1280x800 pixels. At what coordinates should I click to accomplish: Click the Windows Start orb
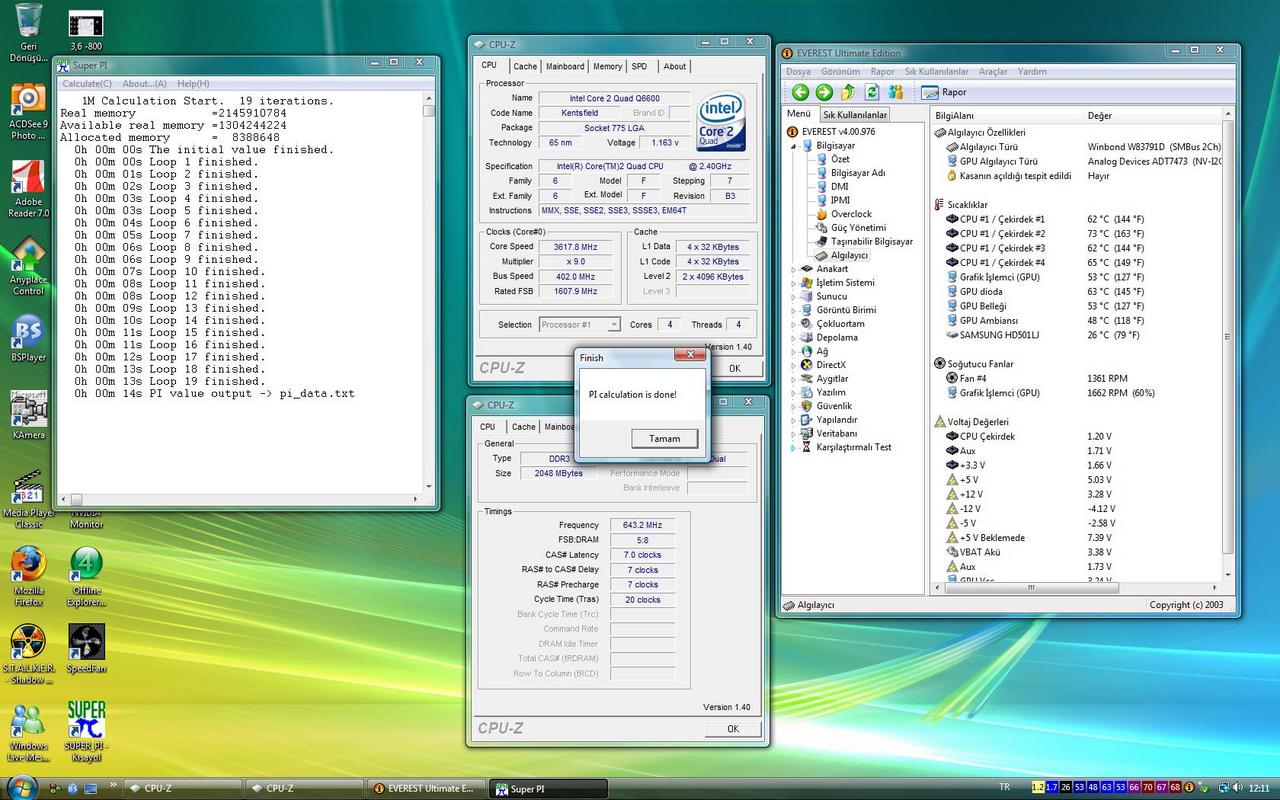(x=21, y=786)
